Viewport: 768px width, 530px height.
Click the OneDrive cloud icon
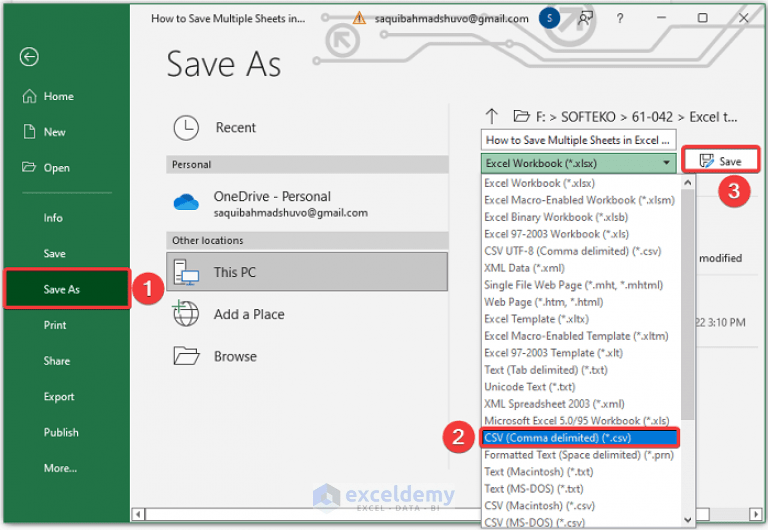186,202
